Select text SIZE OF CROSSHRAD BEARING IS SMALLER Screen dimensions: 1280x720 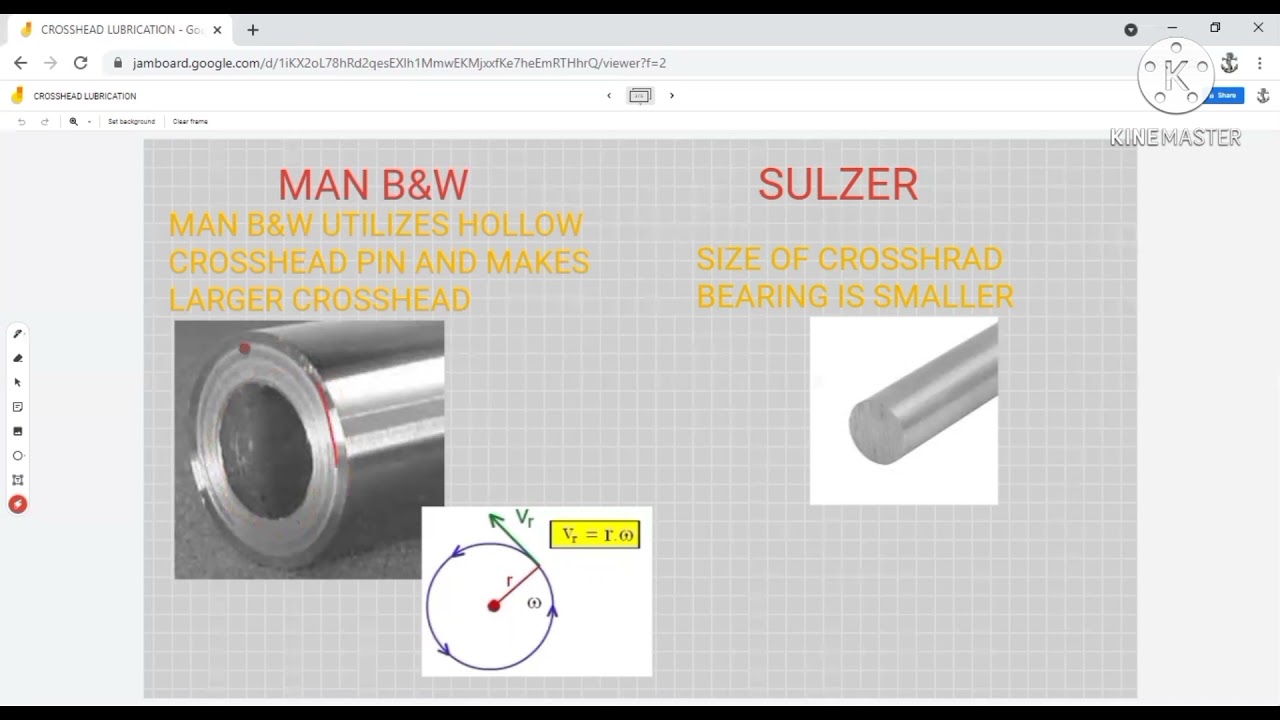pyautogui.click(x=855, y=277)
